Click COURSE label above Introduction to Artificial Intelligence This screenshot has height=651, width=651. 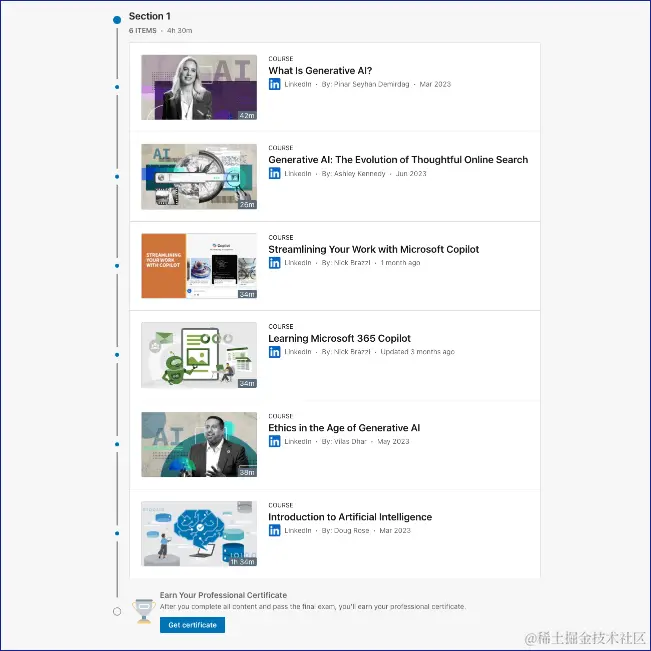pos(281,505)
